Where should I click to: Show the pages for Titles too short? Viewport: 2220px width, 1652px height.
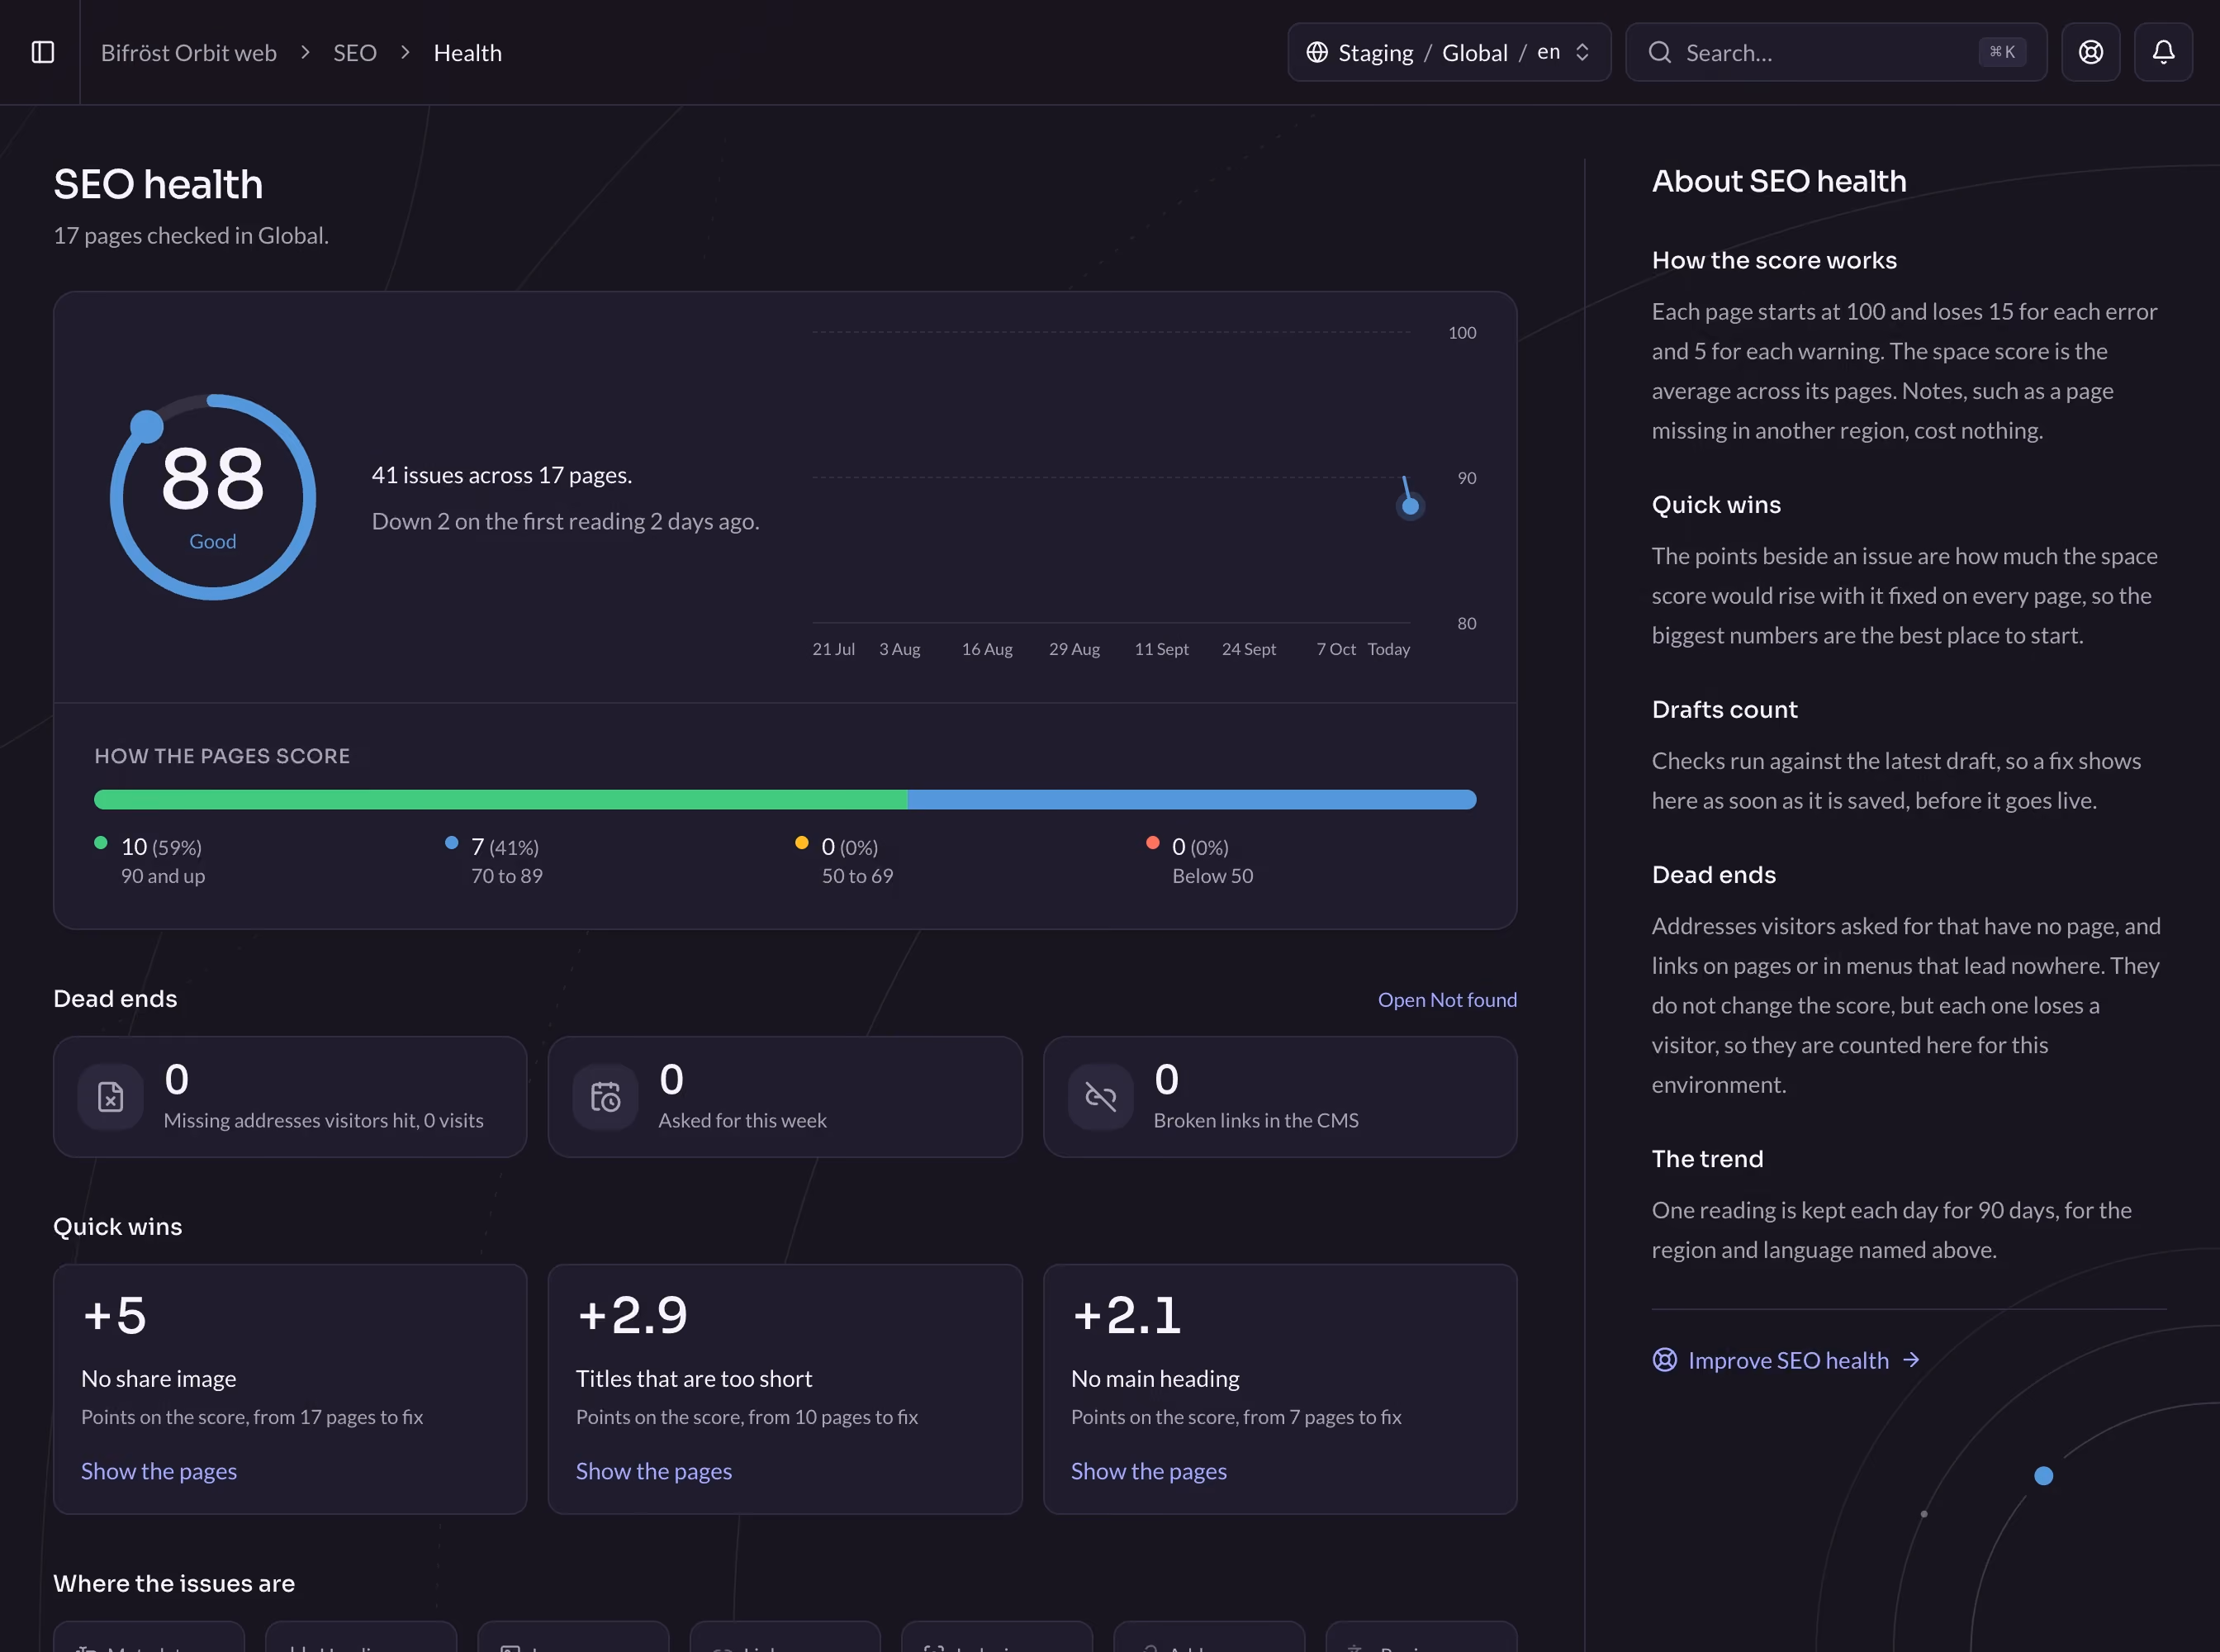coord(654,1471)
